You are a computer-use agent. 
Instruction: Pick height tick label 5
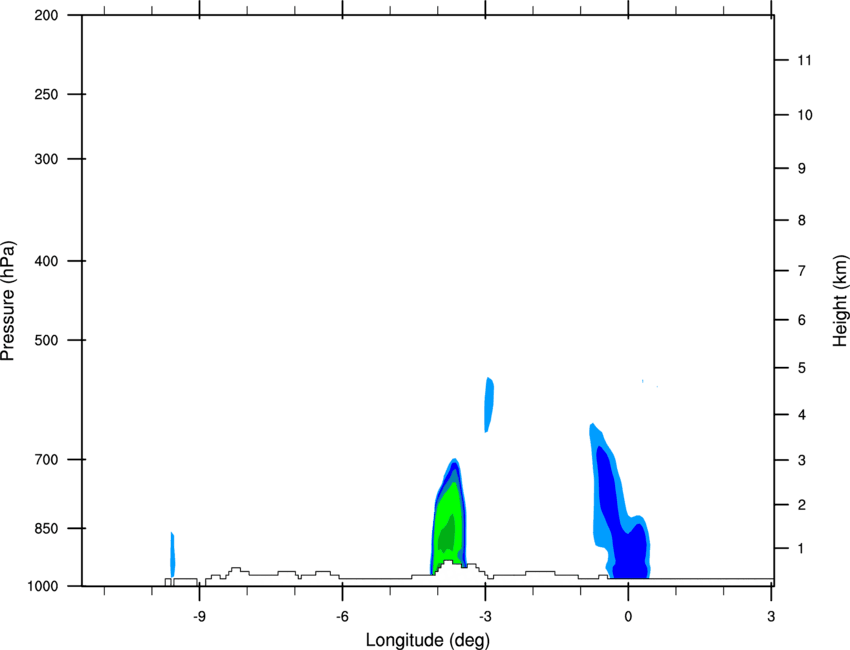(802, 368)
